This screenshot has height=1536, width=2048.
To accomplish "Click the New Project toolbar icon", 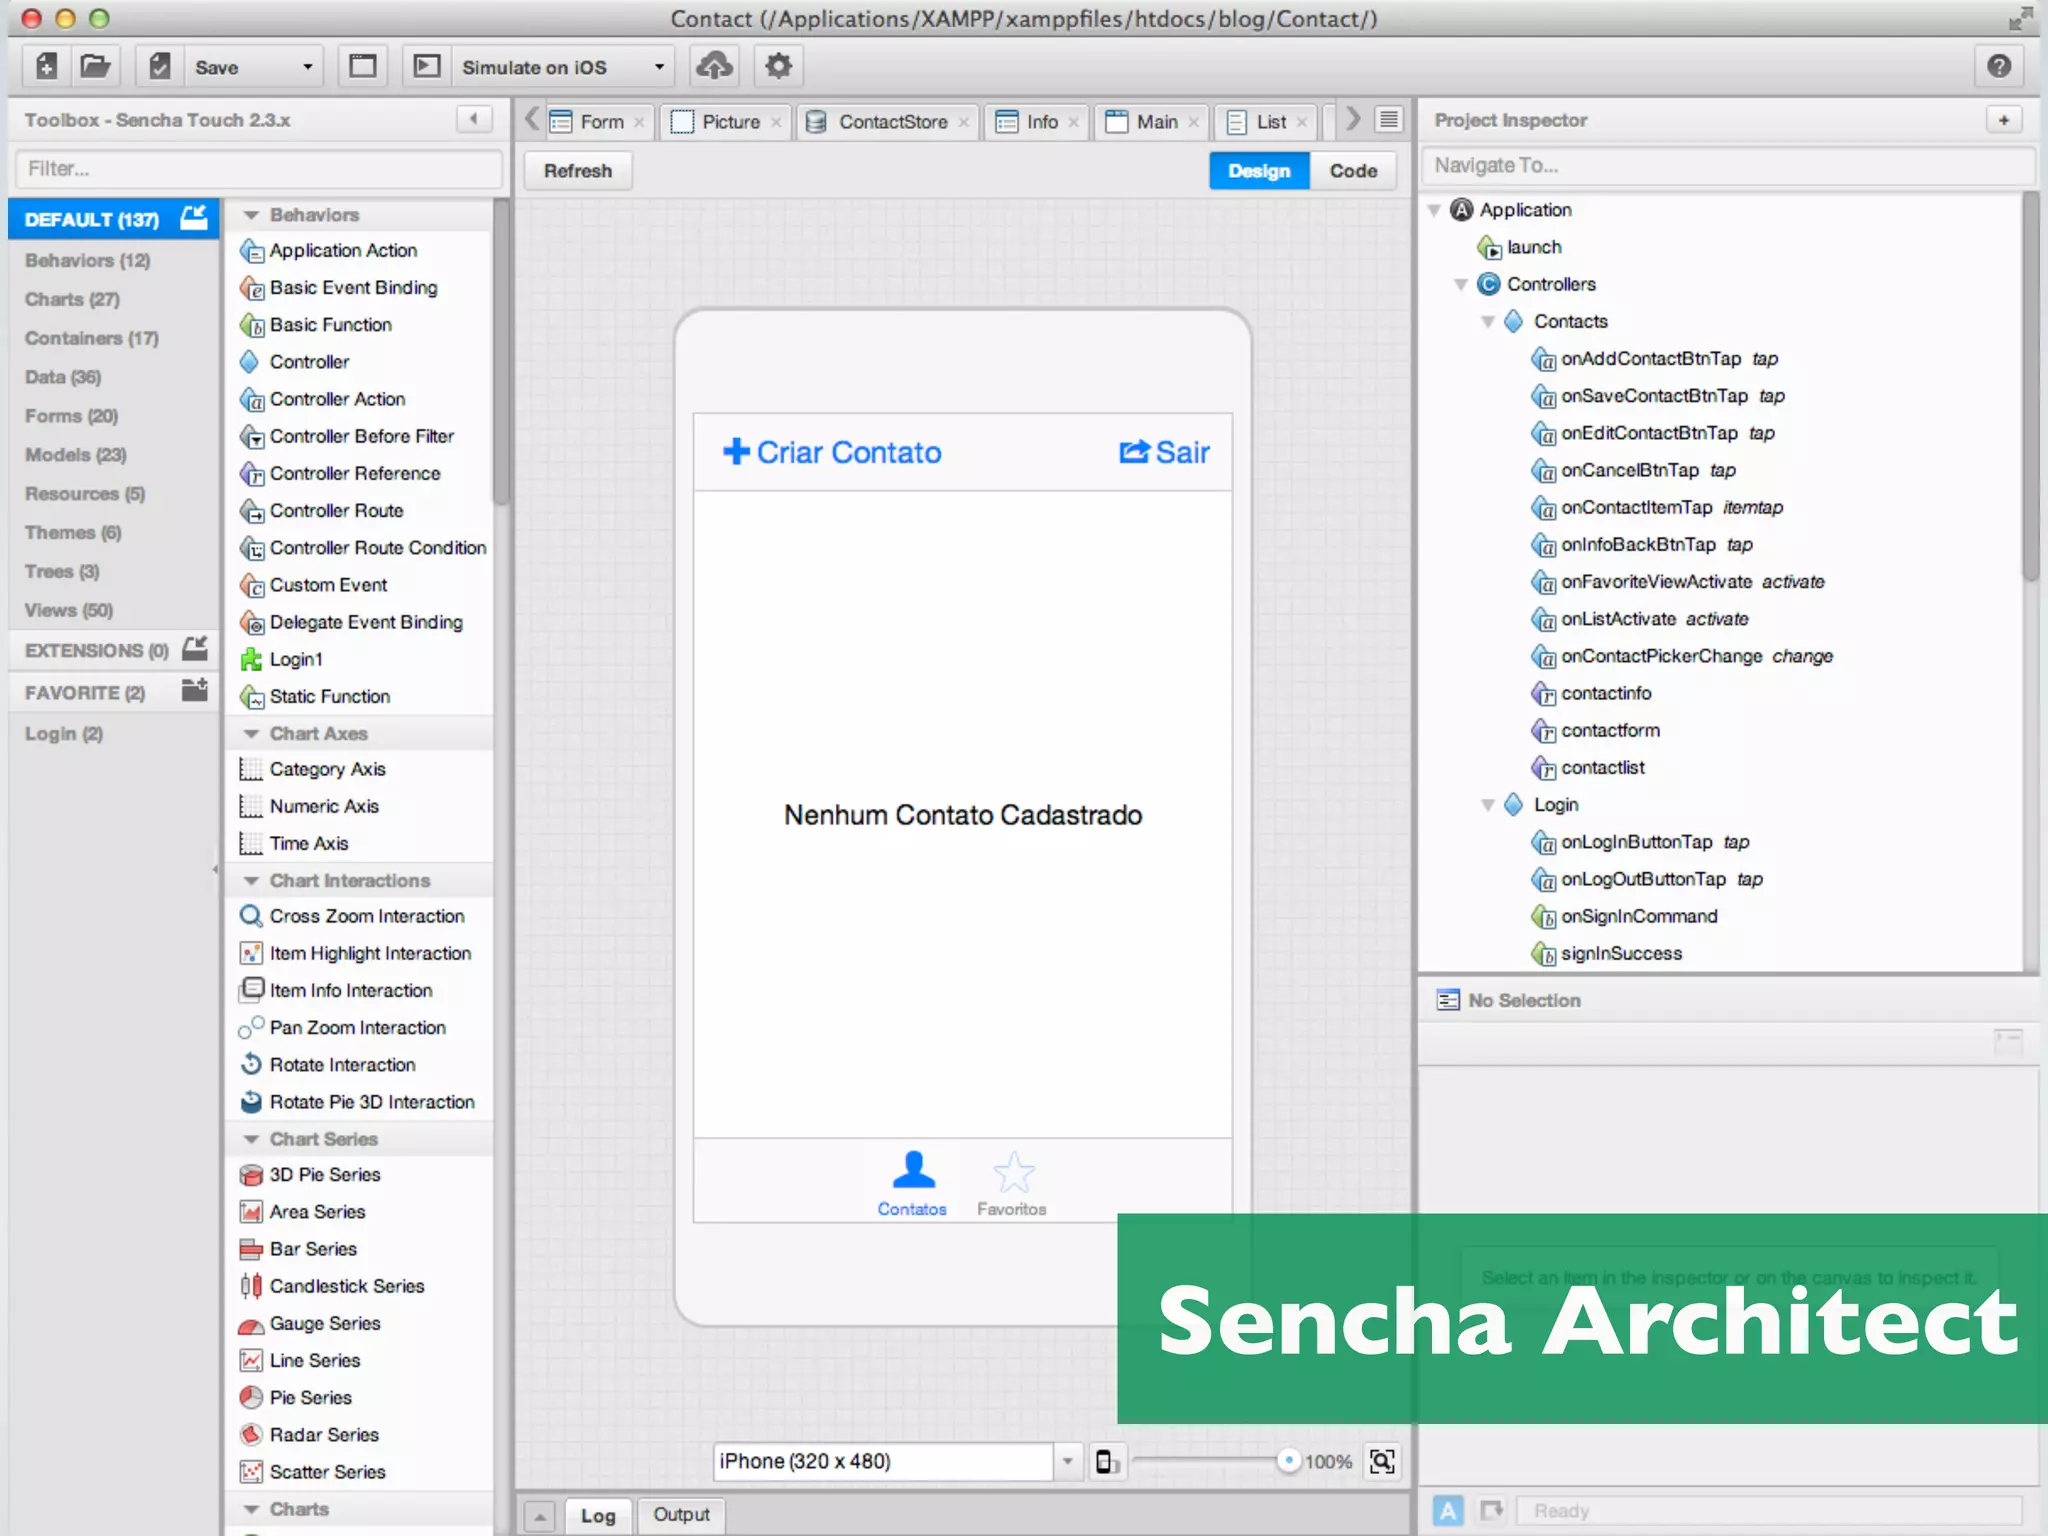I will click(x=46, y=67).
